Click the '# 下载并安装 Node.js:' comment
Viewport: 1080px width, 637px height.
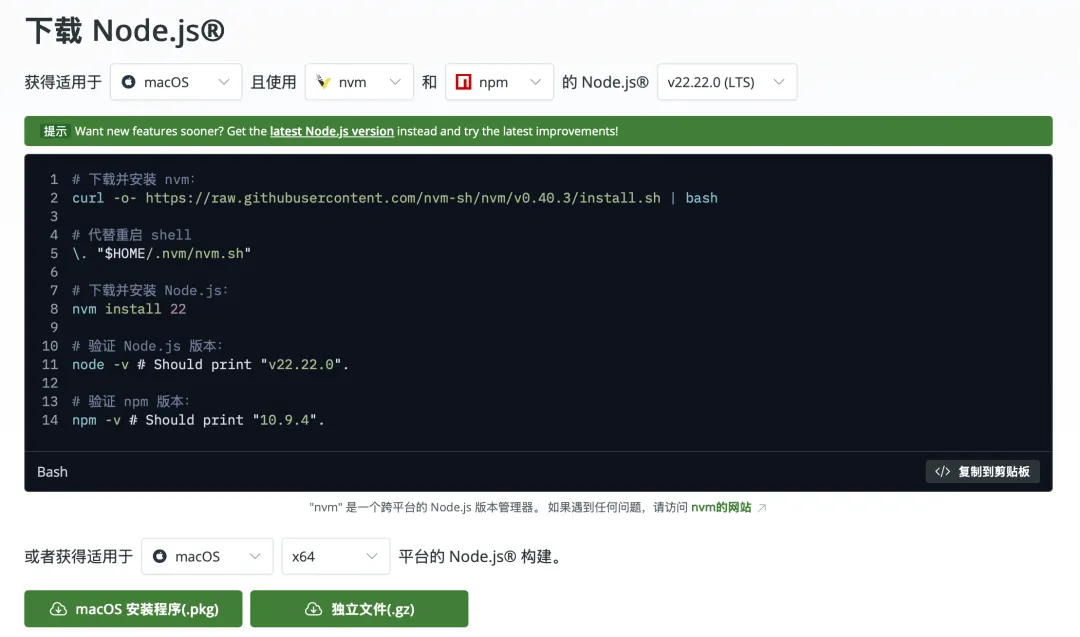point(149,291)
